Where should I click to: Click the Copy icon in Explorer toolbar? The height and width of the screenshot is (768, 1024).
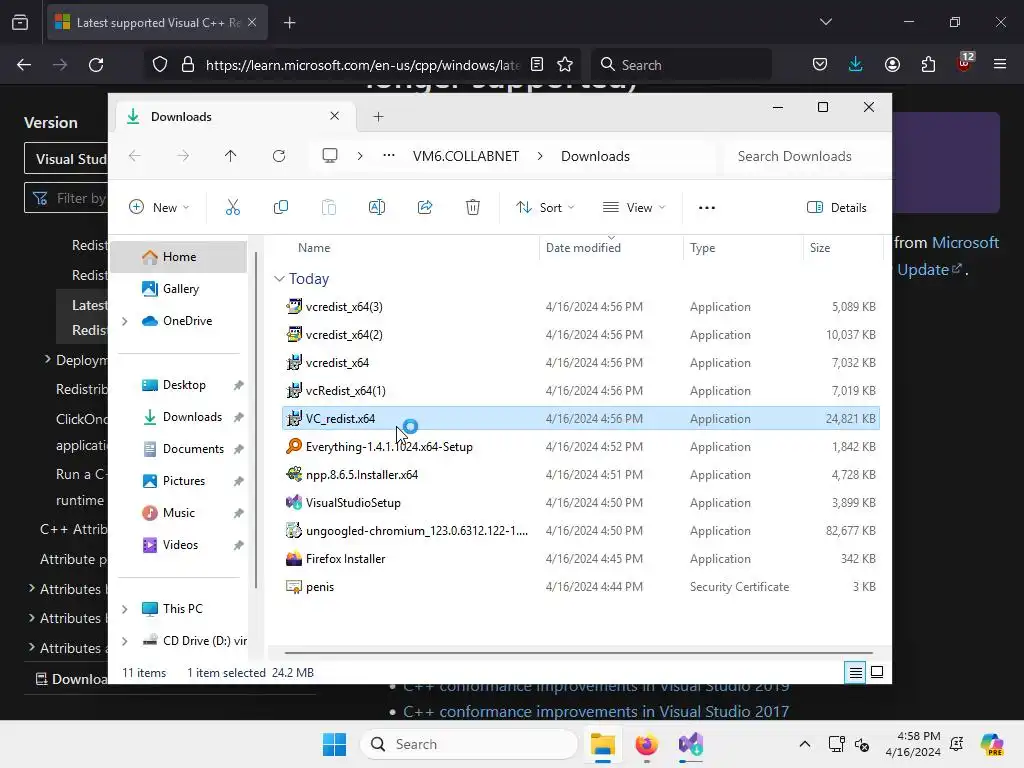tap(281, 208)
